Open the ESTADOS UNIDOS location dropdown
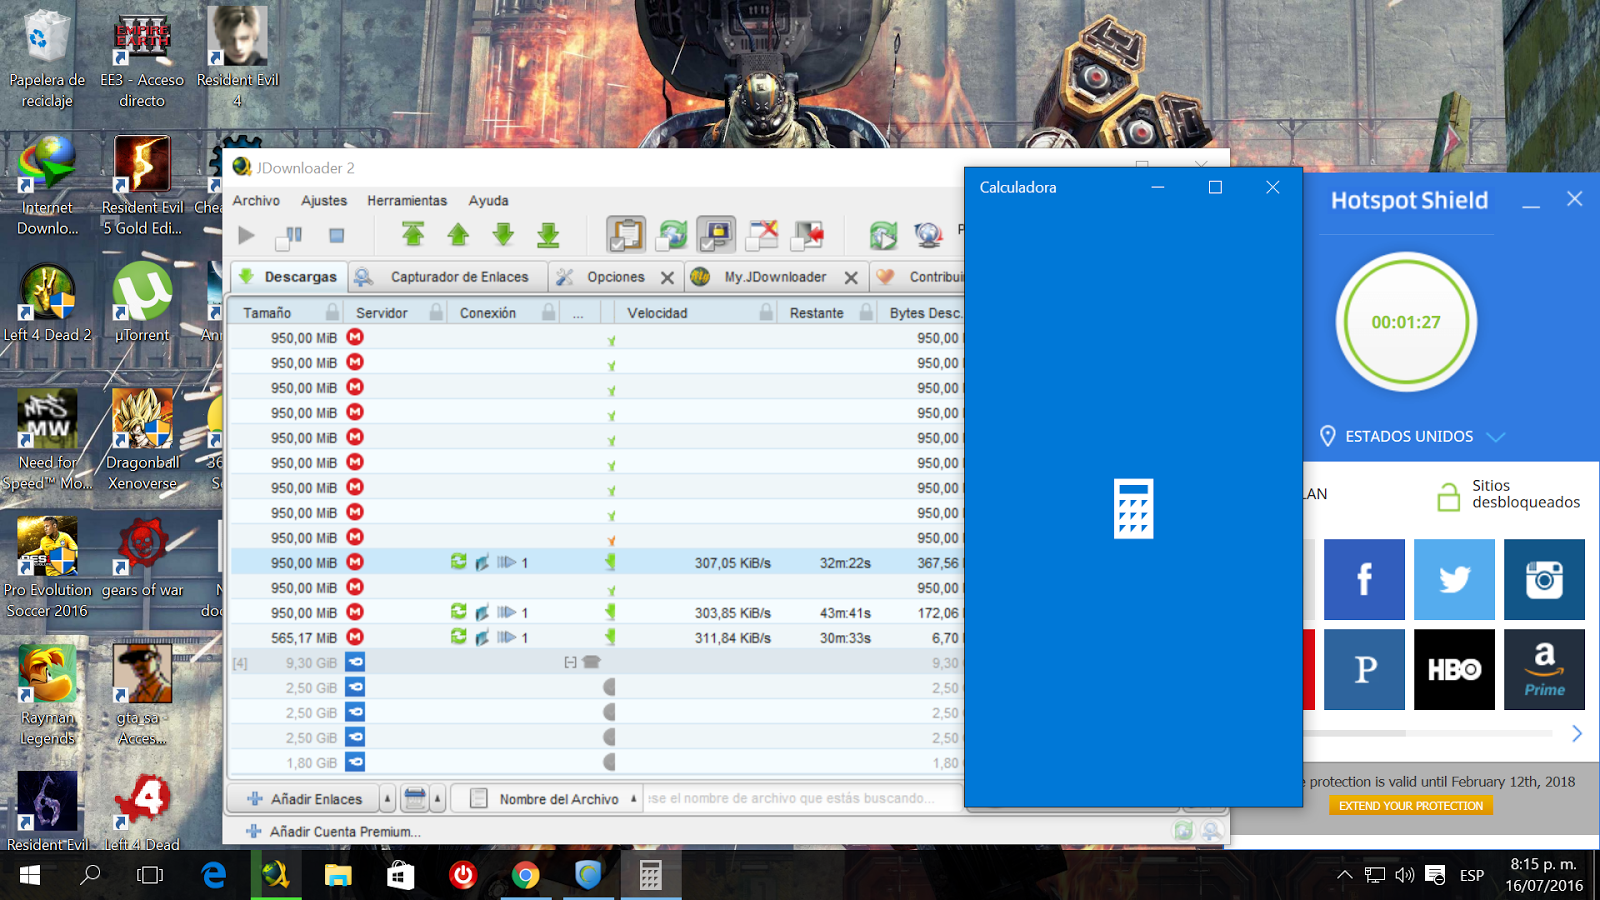 [x=1412, y=436]
